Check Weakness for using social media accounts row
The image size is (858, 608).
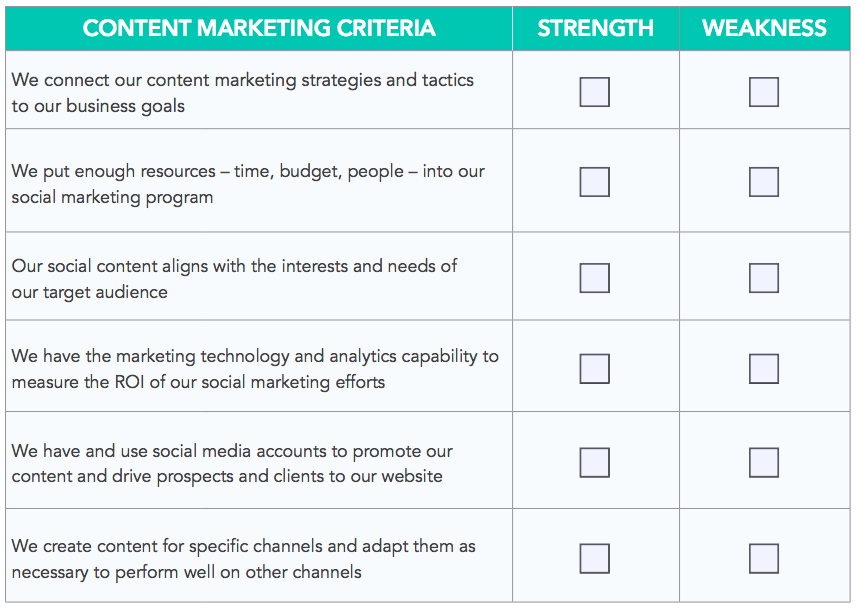pyautogui.click(x=763, y=462)
